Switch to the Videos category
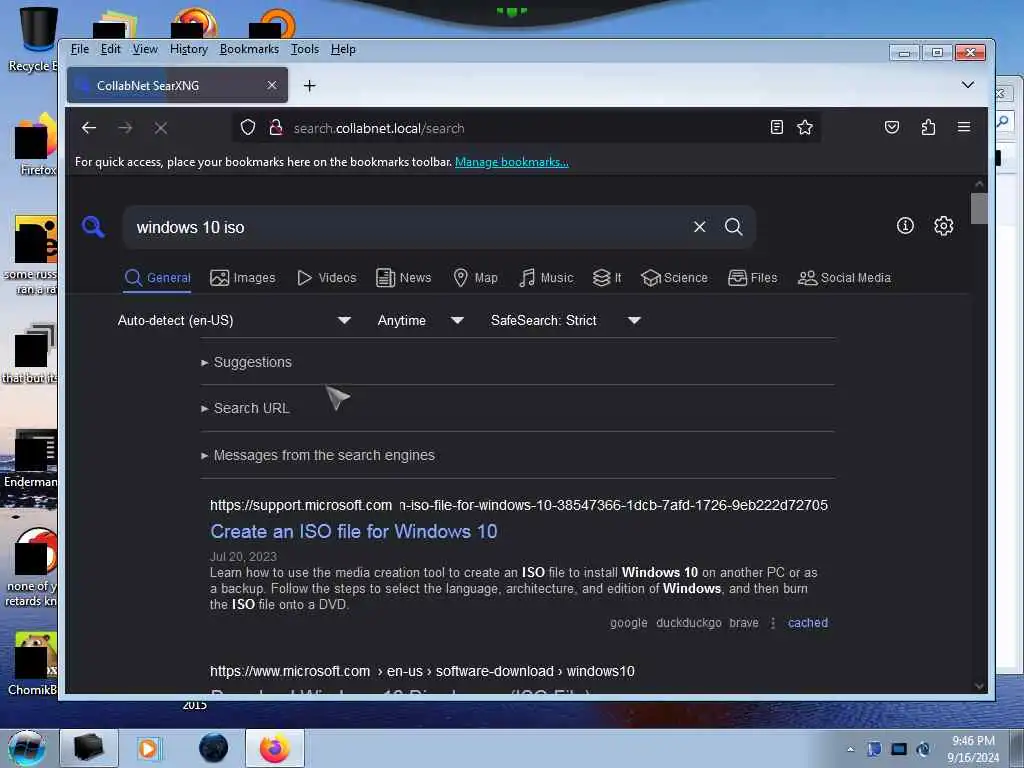Image resolution: width=1024 pixels, height=768 pixels. (327, 278)
